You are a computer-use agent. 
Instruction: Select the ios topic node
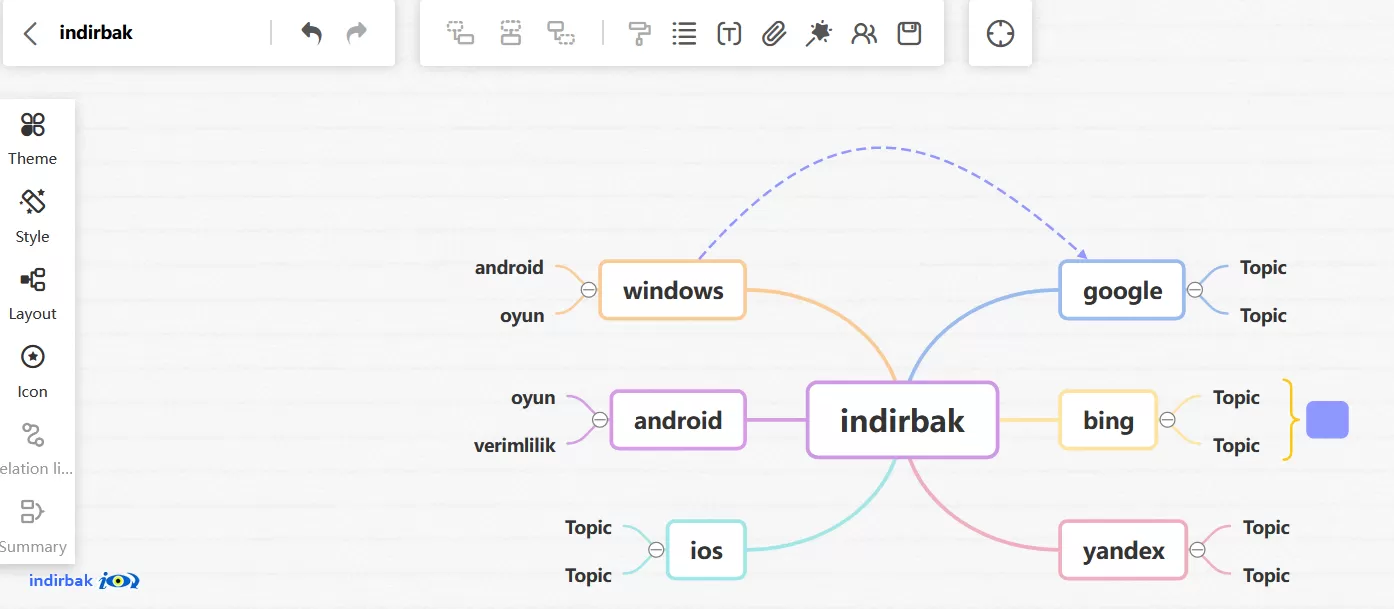pyautogui.click(x=706, y=550)
